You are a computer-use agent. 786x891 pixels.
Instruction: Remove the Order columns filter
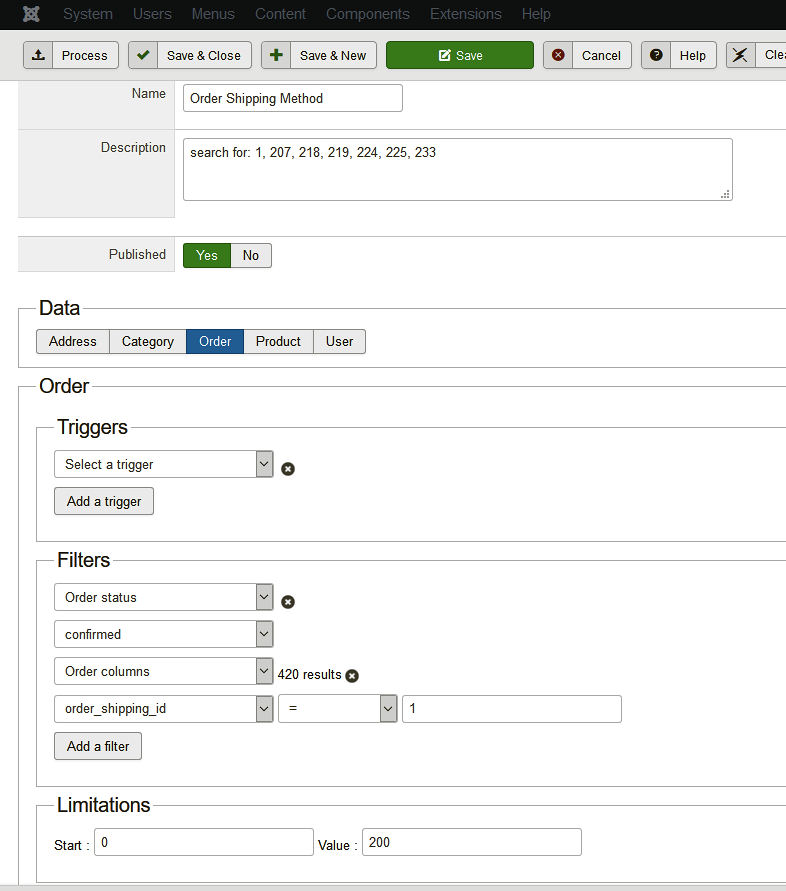352,675
